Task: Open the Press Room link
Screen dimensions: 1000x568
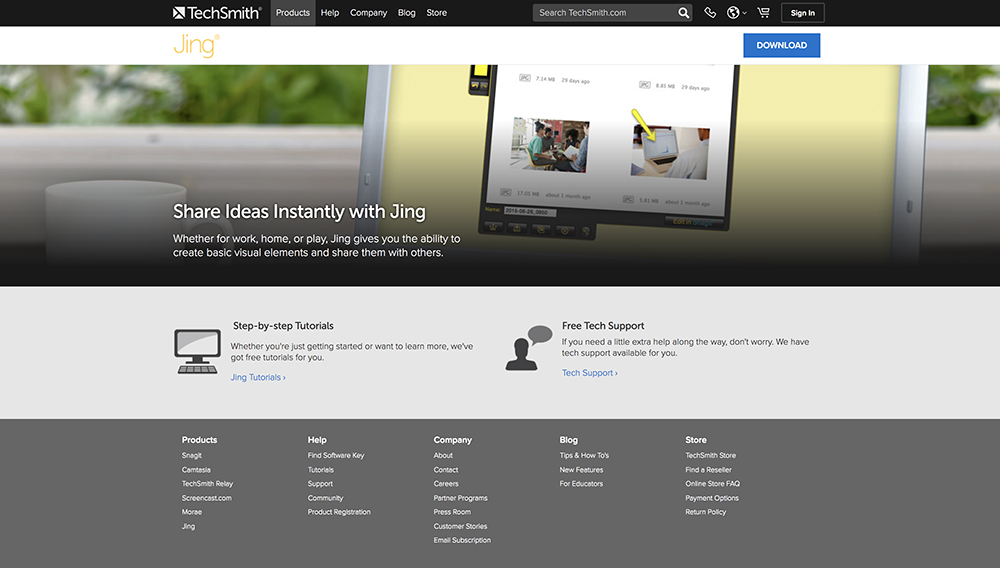Action: [x=452, y=512]
